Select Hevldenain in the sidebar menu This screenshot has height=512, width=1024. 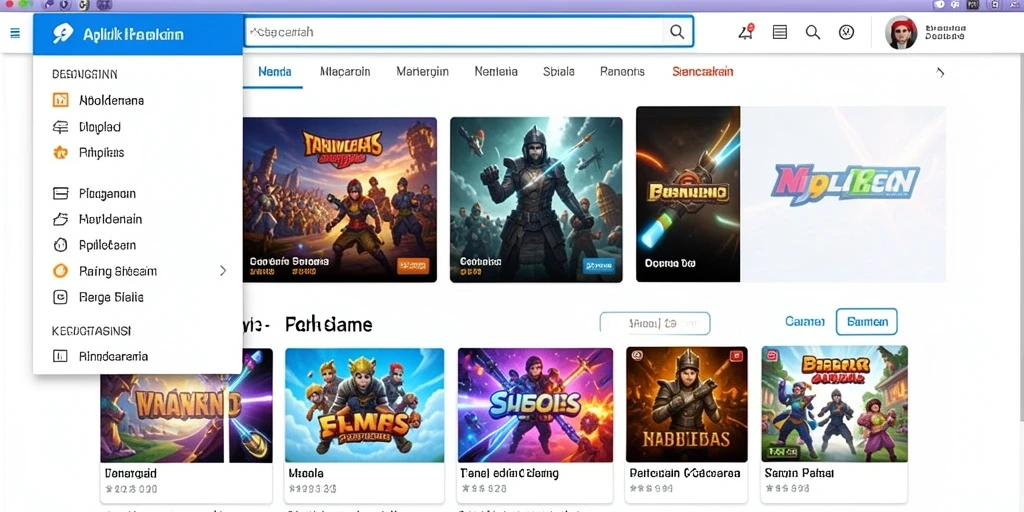110,219
